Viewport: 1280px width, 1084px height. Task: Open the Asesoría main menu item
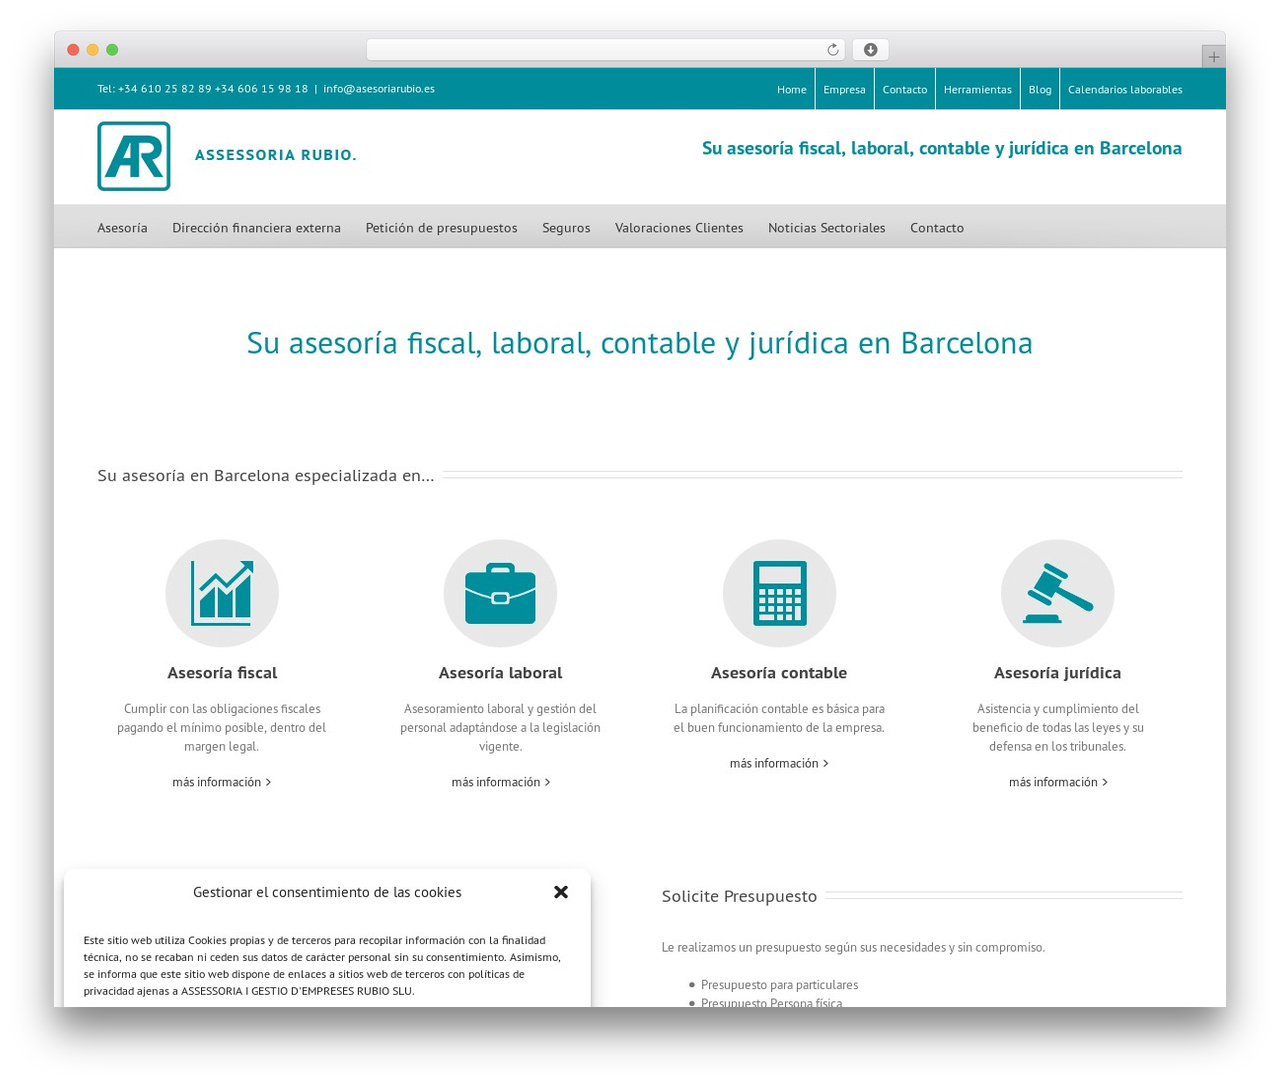[x=122, y=228]
